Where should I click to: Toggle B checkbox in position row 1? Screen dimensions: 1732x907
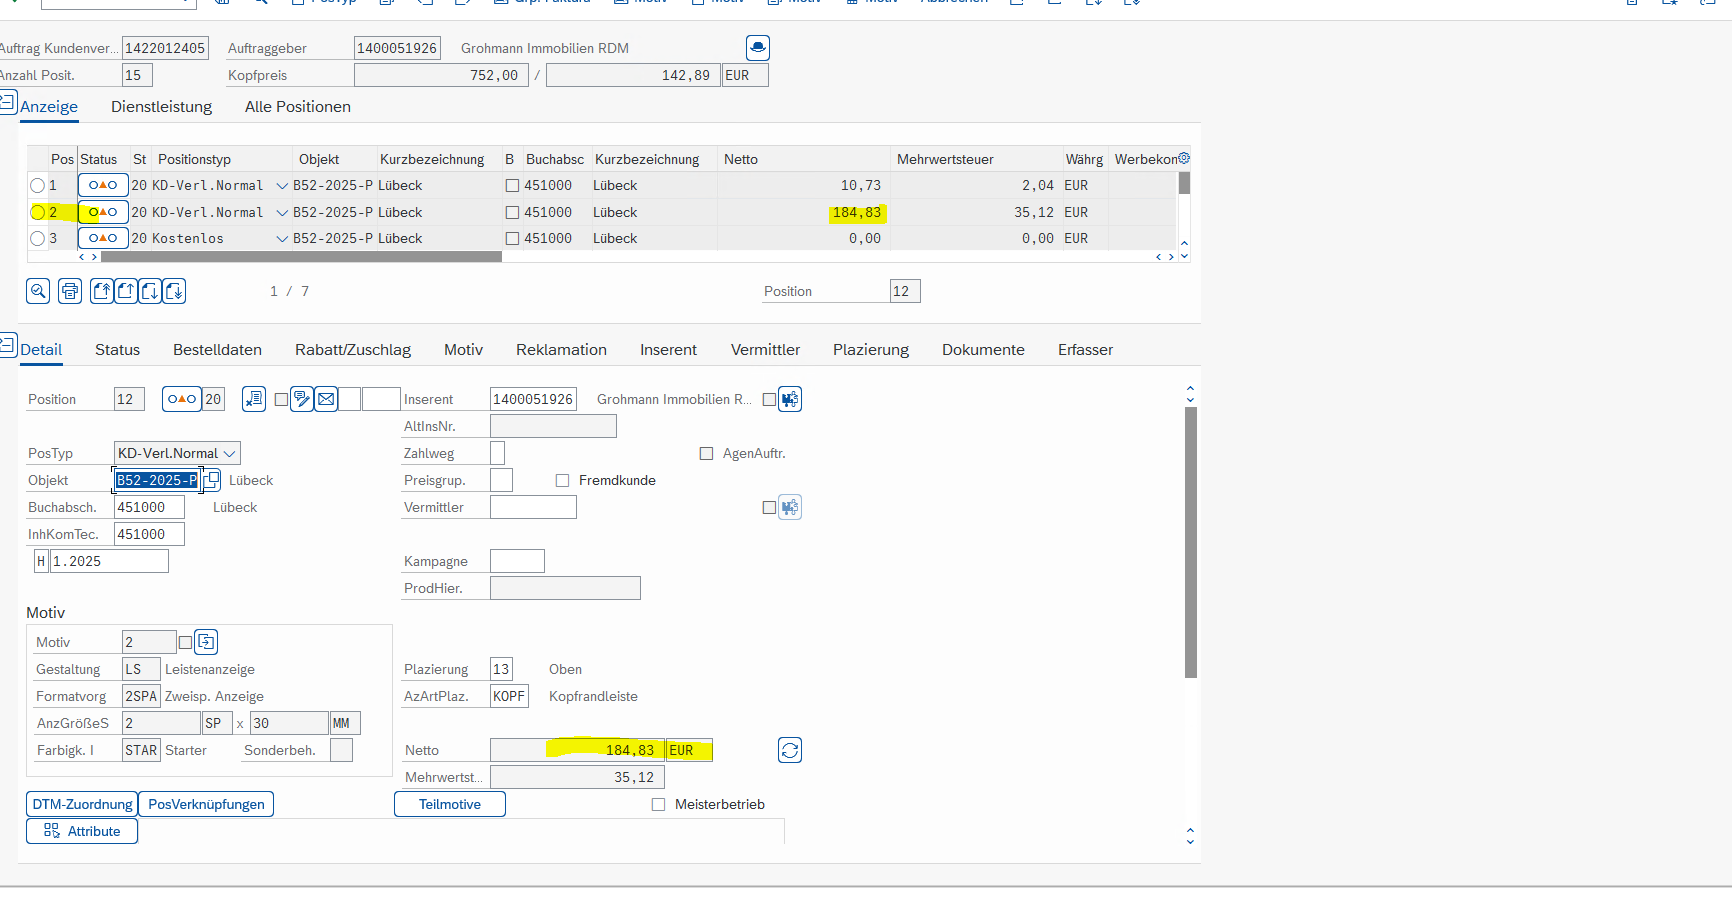(x=512, y=185)
